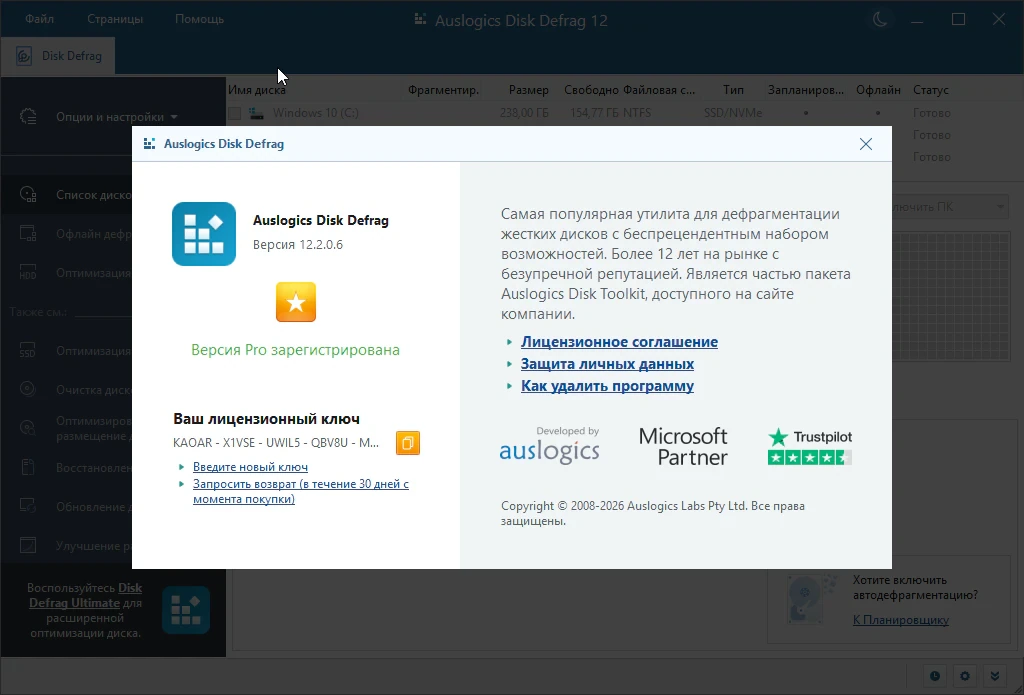Viewport: 1024px width, 695px height.
Task: Click the orange Pro star badge
Action: [296, 302]
